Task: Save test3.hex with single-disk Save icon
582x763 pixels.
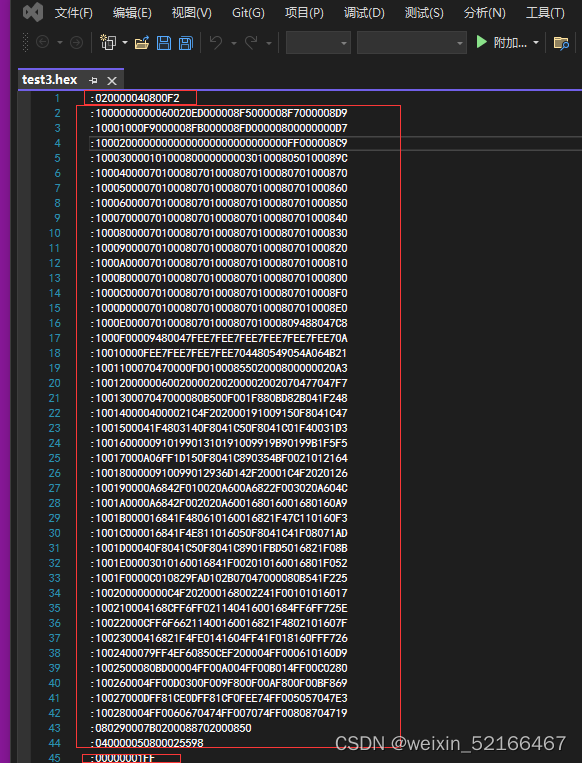Action: click(164, 43)
